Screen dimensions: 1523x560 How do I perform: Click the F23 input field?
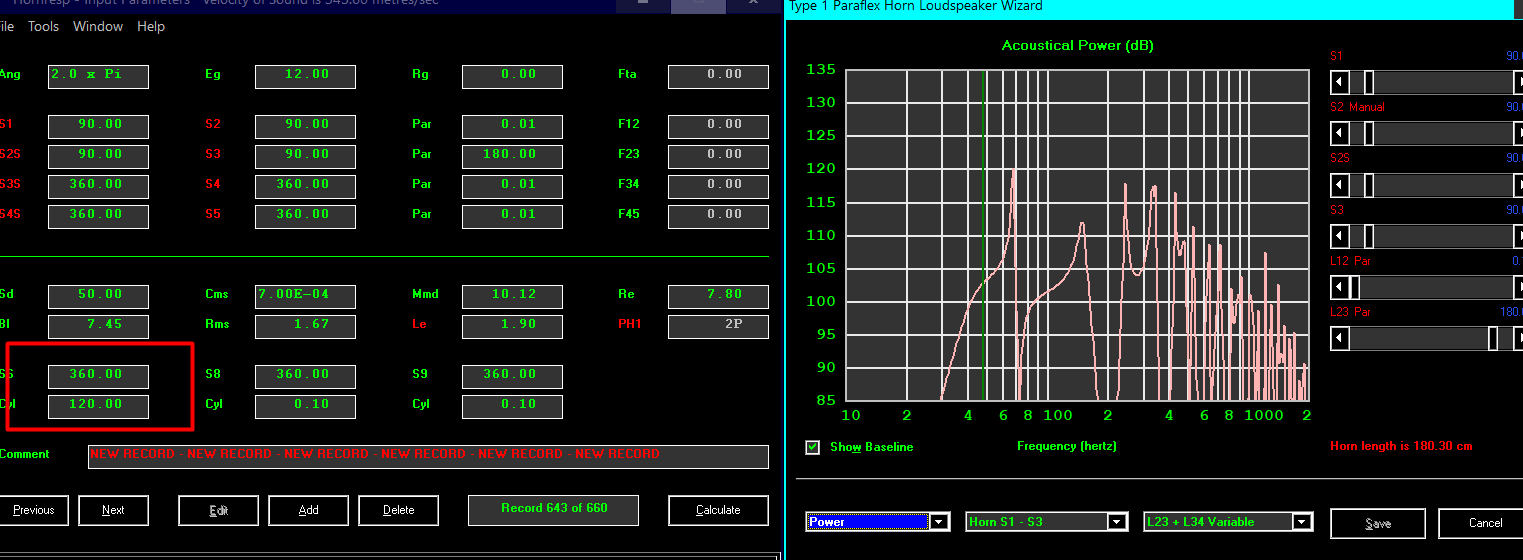coord(718,156)
